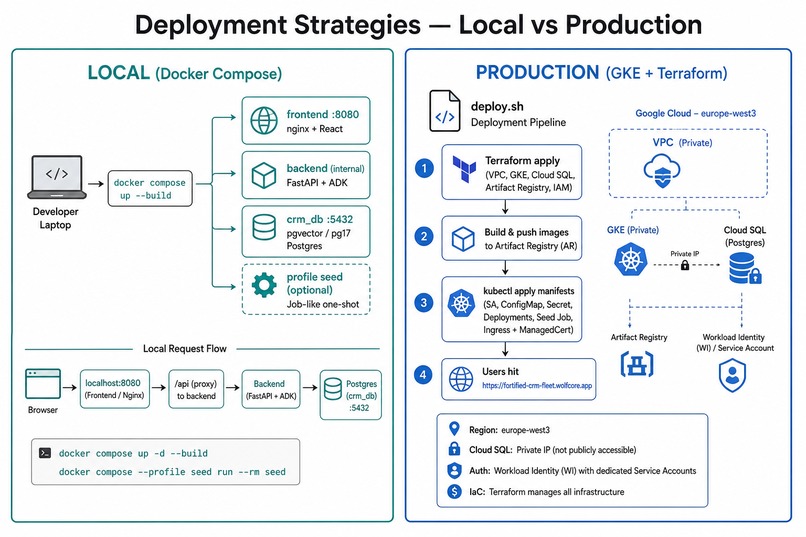Click the Users hit globe icon
This screenshot has height=537, width=806.
click(x=461, y=379)
